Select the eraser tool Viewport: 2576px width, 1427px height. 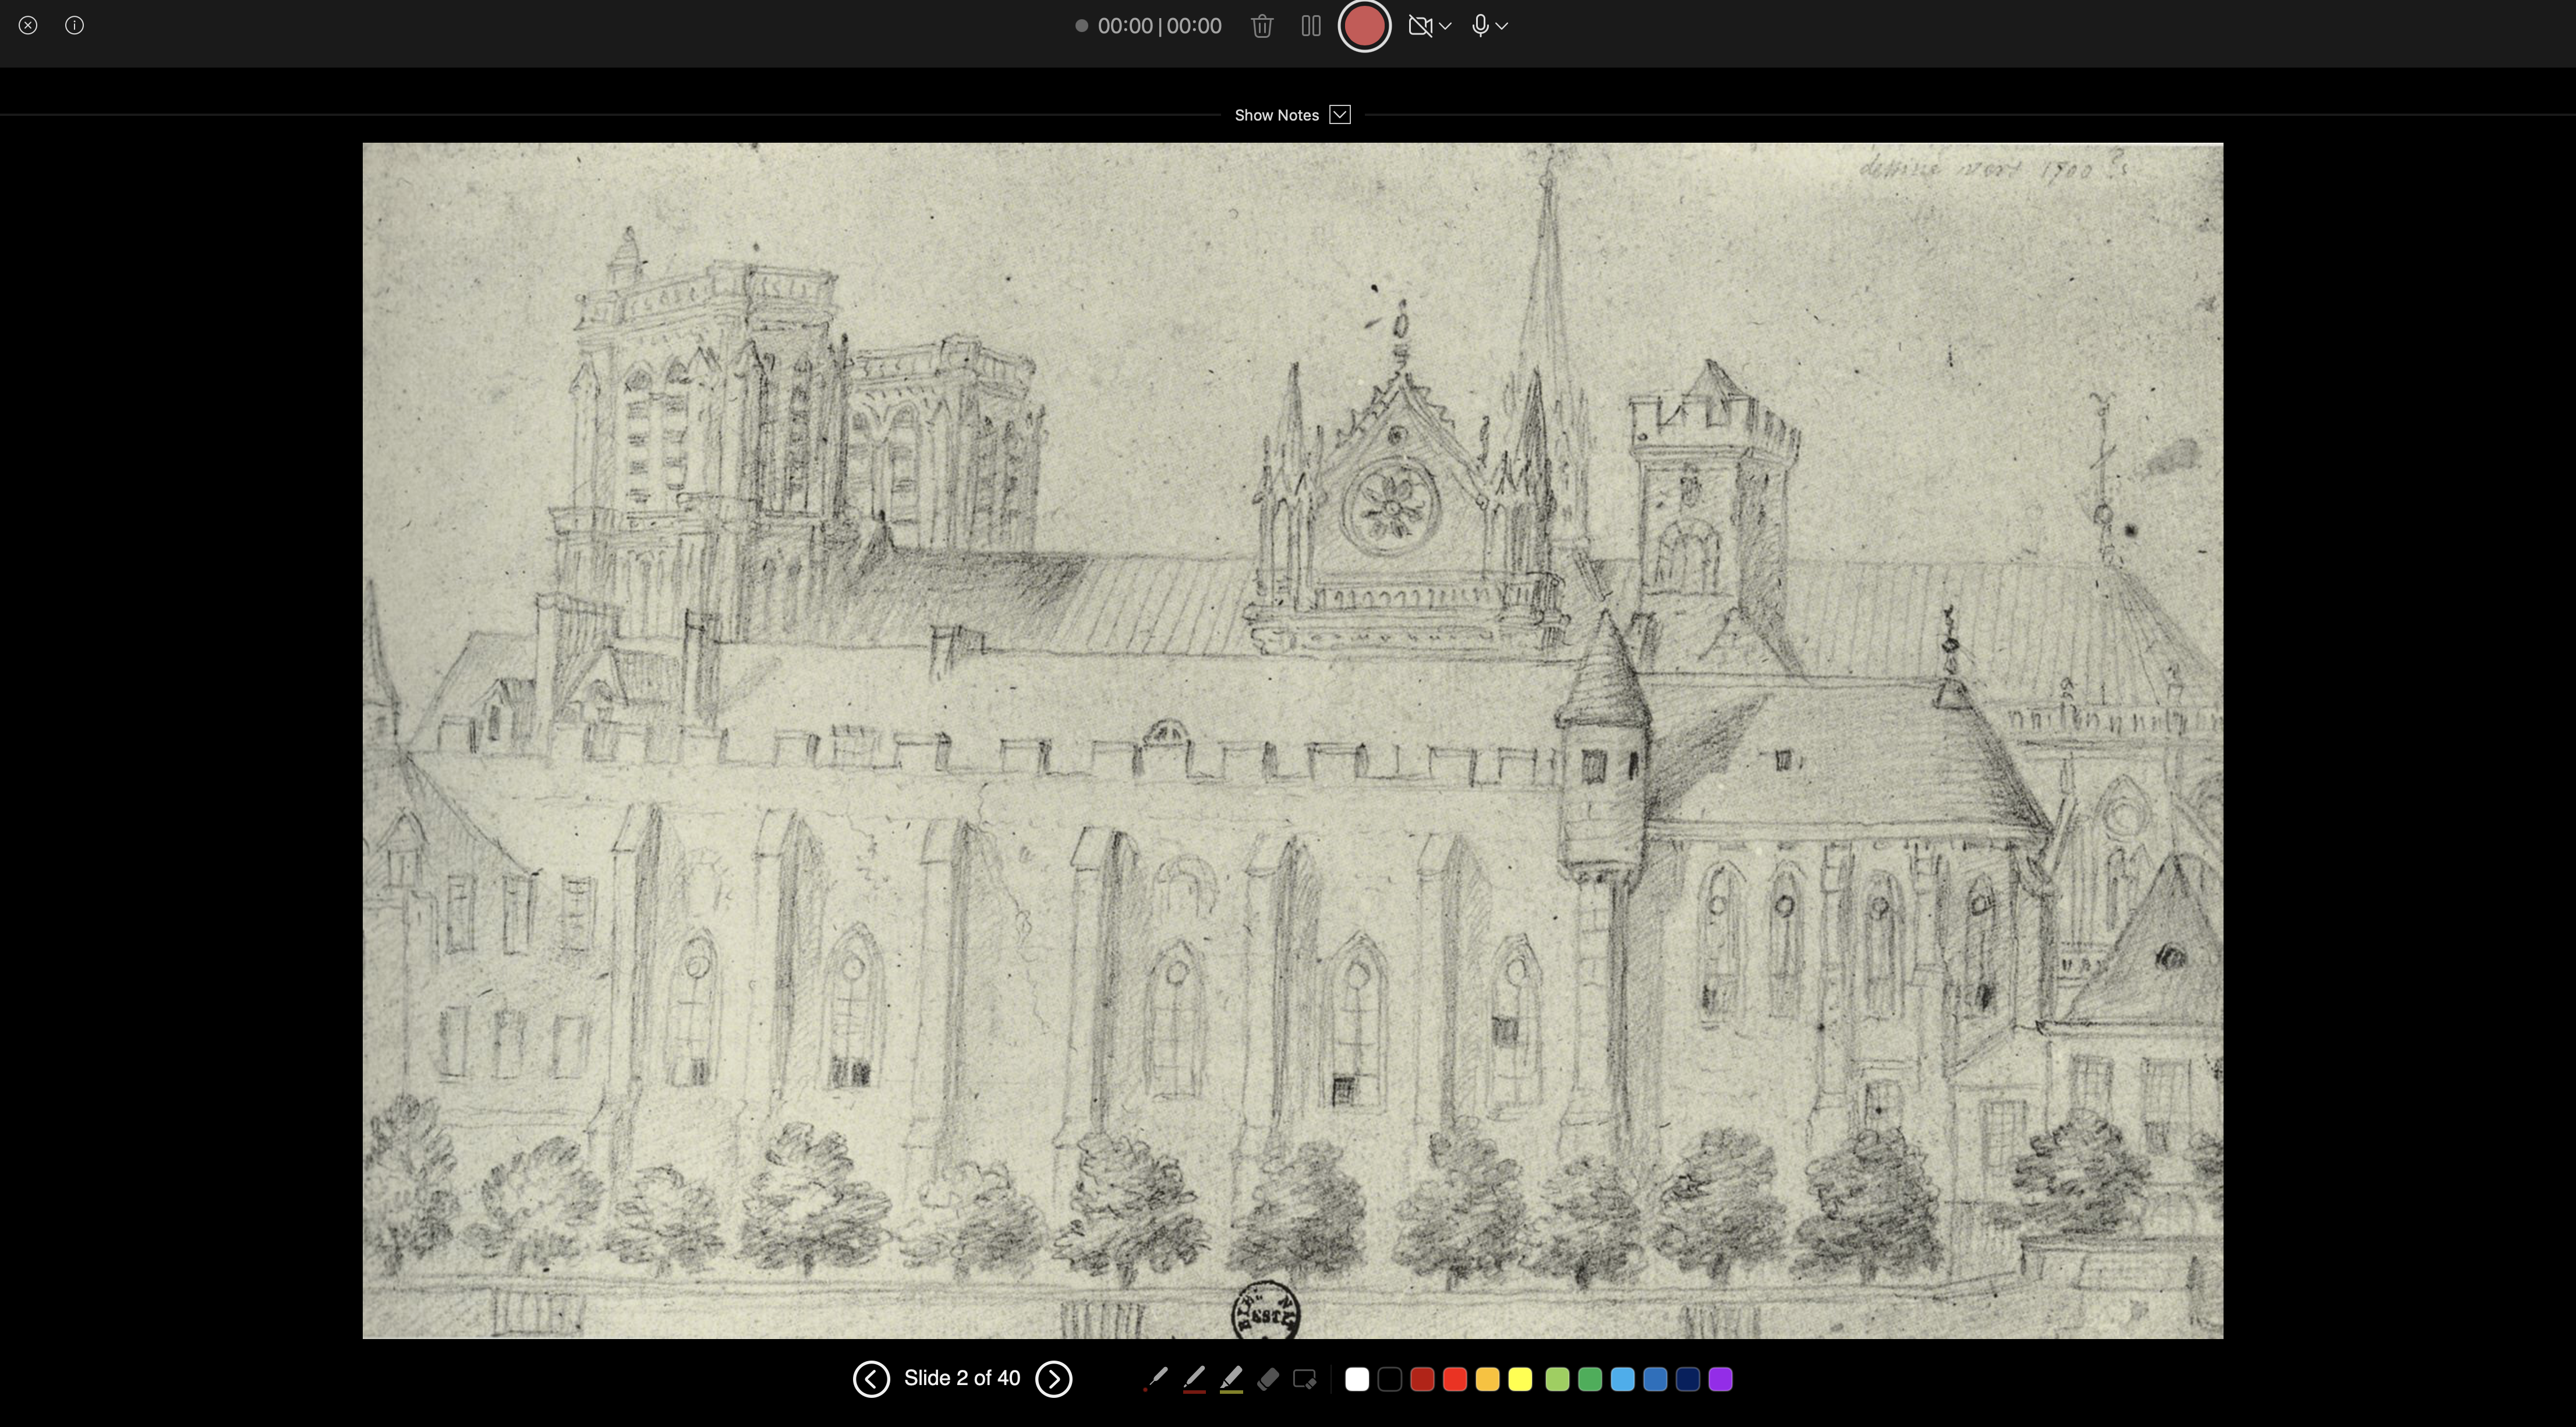(1268, 1379)
